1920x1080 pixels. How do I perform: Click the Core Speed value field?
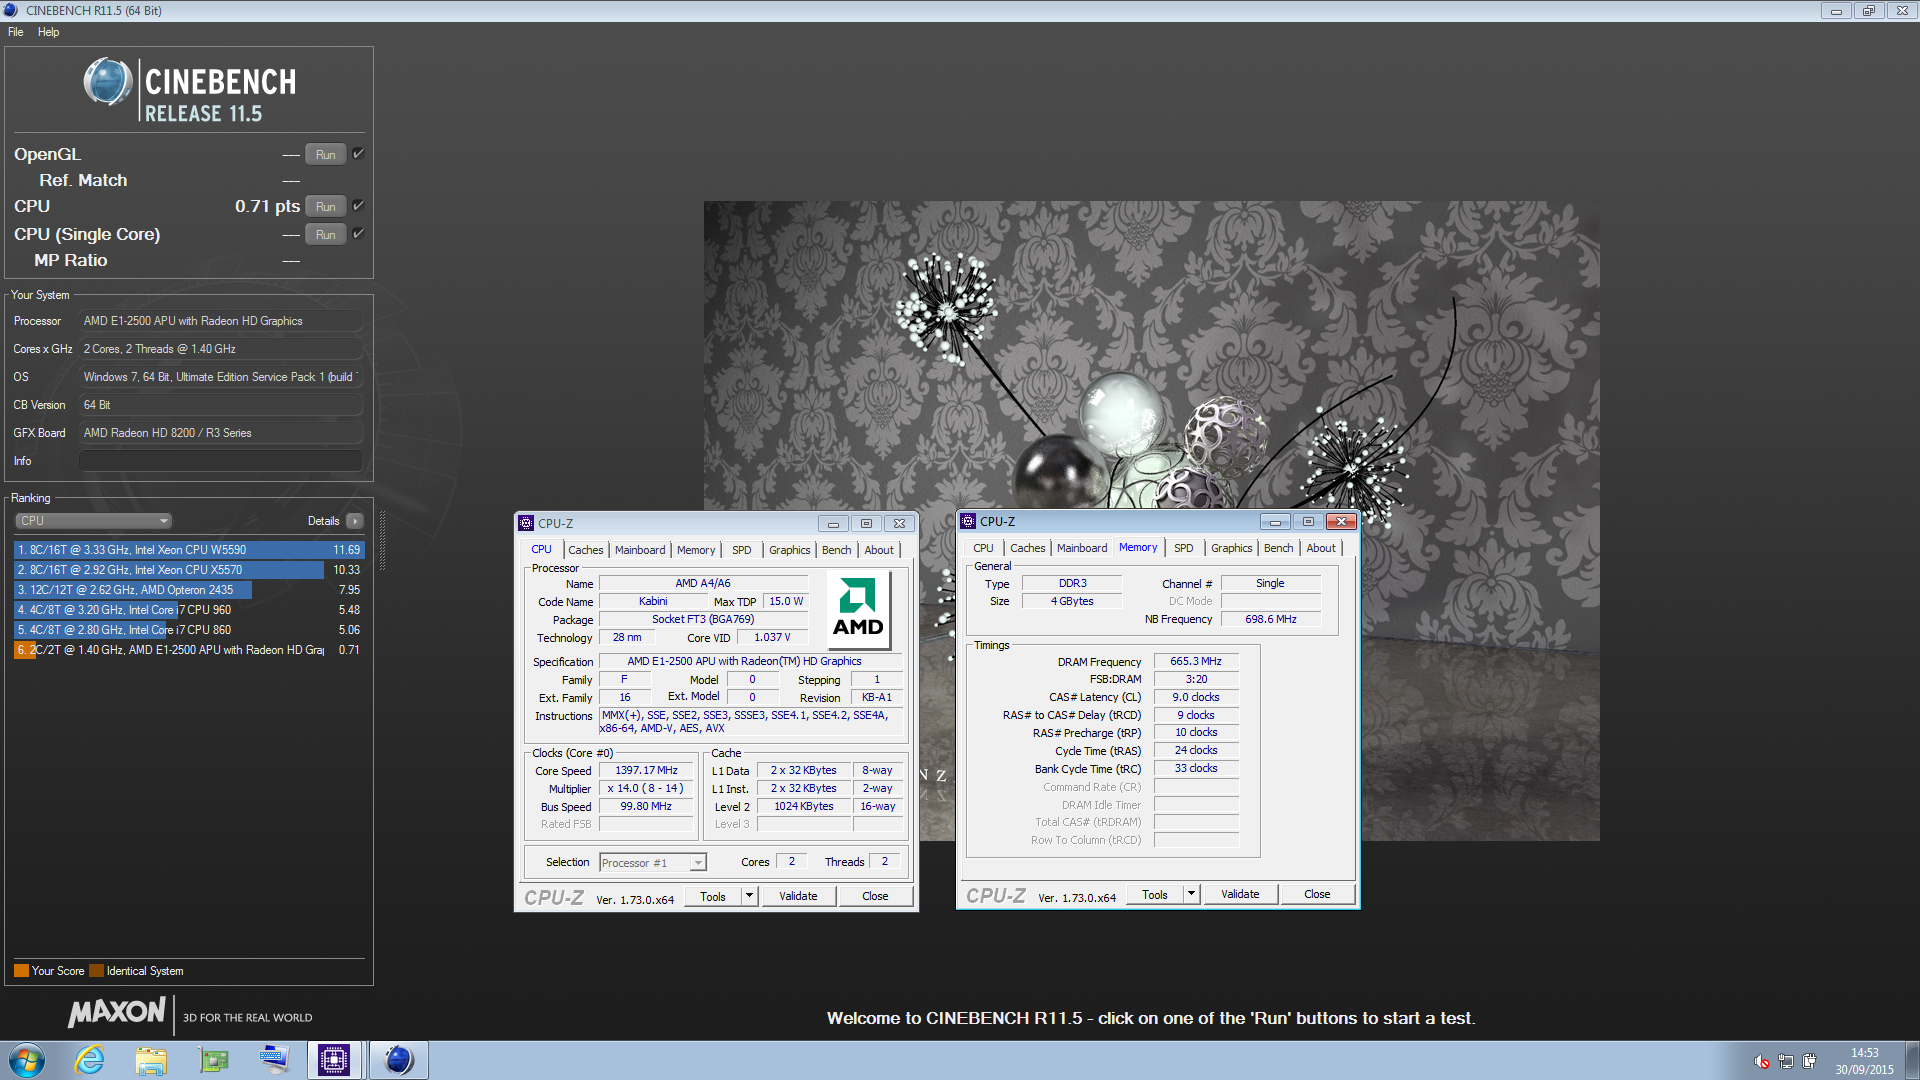click(646, 770)
